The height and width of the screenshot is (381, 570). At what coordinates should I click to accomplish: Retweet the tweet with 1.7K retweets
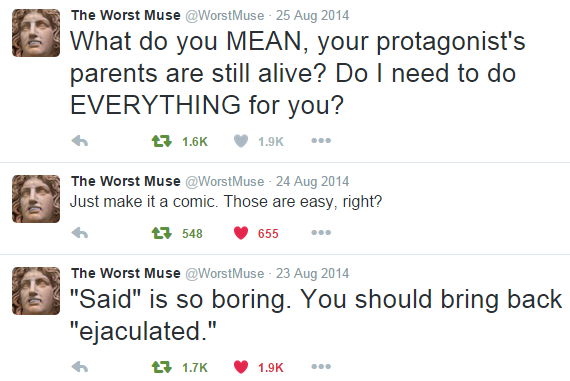(161, 367)
